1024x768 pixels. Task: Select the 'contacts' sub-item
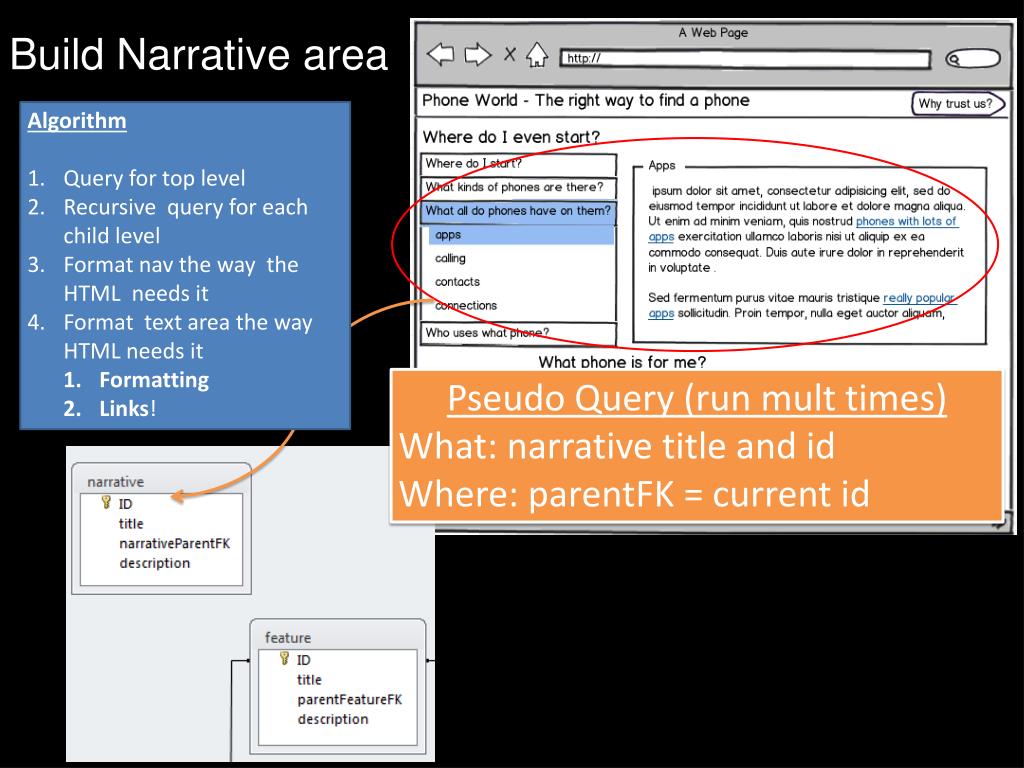click(457, 281)
